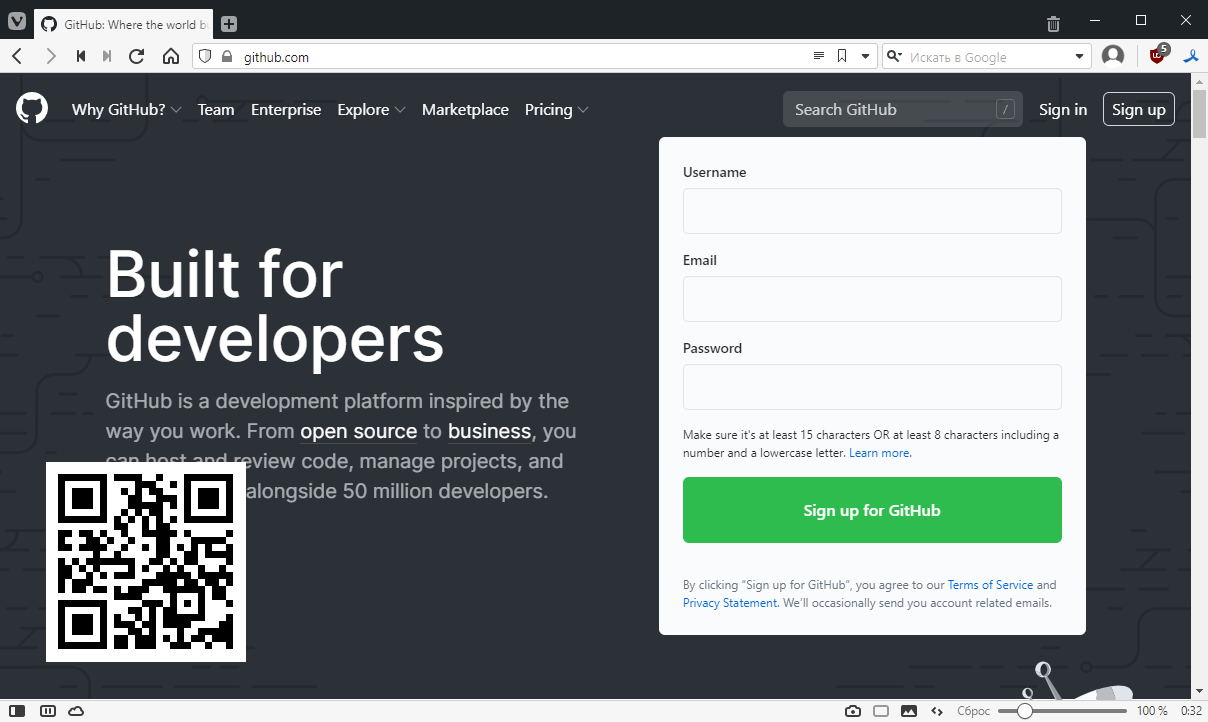
Task: Go forward to the next page
Action: [50, 57]
